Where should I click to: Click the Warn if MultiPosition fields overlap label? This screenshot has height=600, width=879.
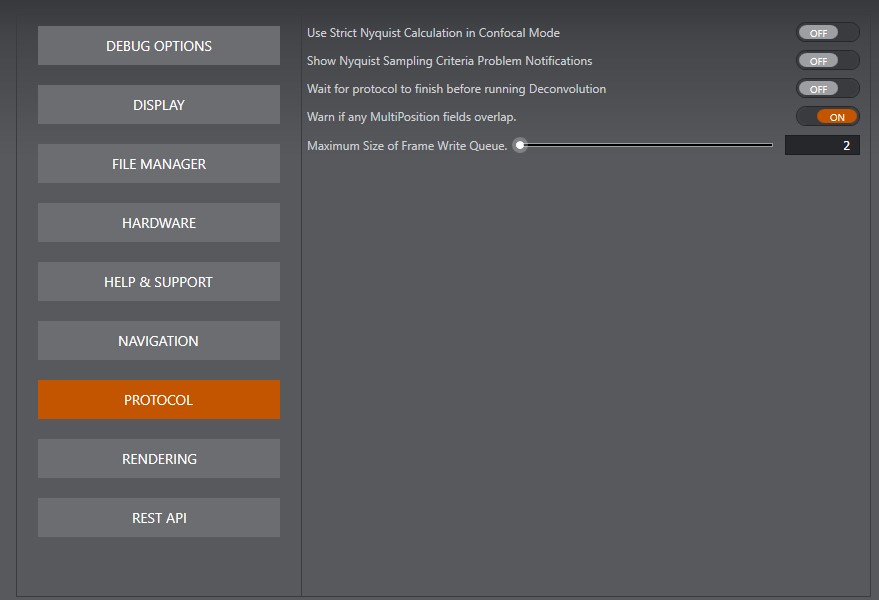pyautogui.click(x=411, y=117)
